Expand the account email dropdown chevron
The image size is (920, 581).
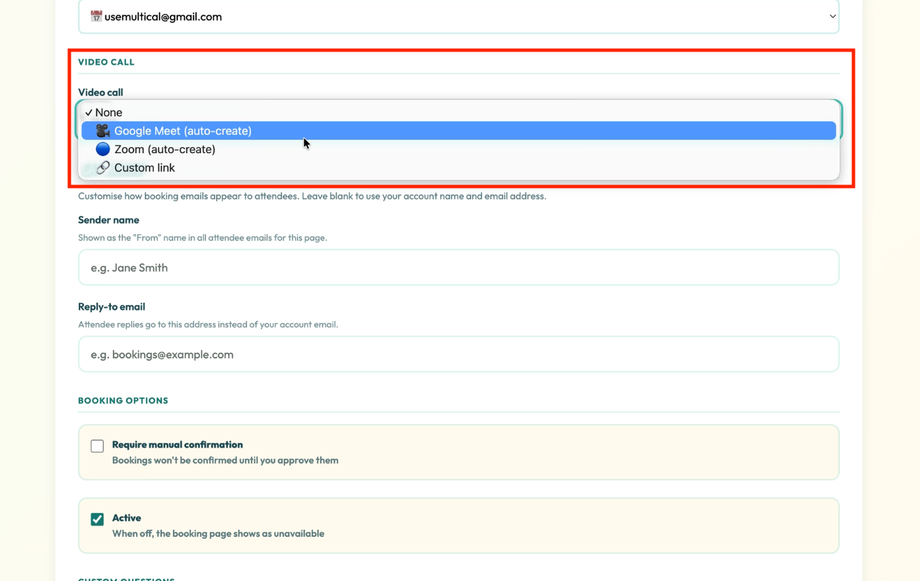pos(830,16)
